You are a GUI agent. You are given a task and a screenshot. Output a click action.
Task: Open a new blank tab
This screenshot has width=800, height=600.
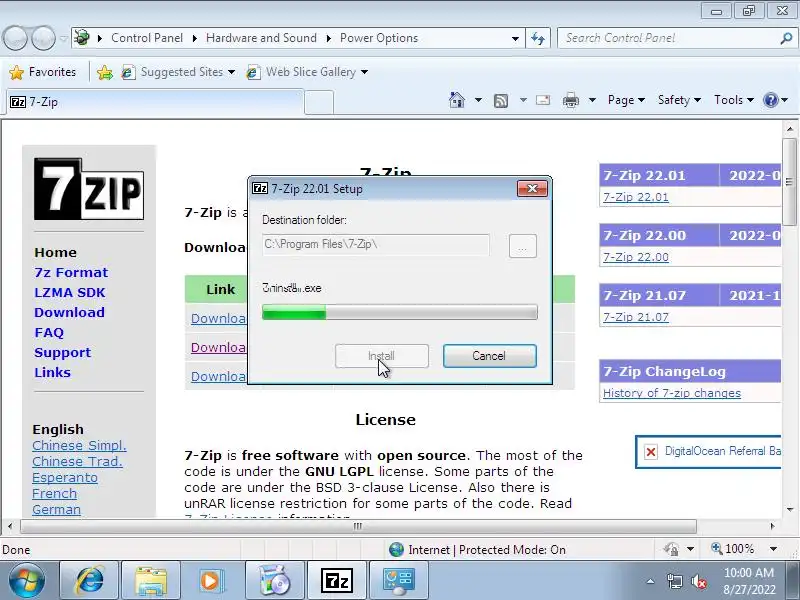tap(319, 103)
